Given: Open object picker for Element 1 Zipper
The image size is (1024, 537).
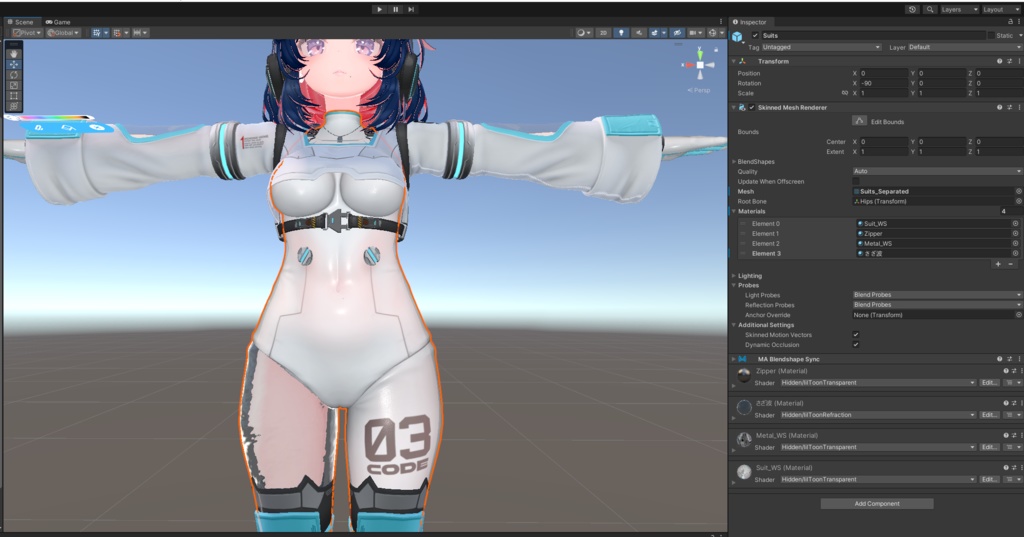Looking at the screenshot, I should coord(1016,233).
